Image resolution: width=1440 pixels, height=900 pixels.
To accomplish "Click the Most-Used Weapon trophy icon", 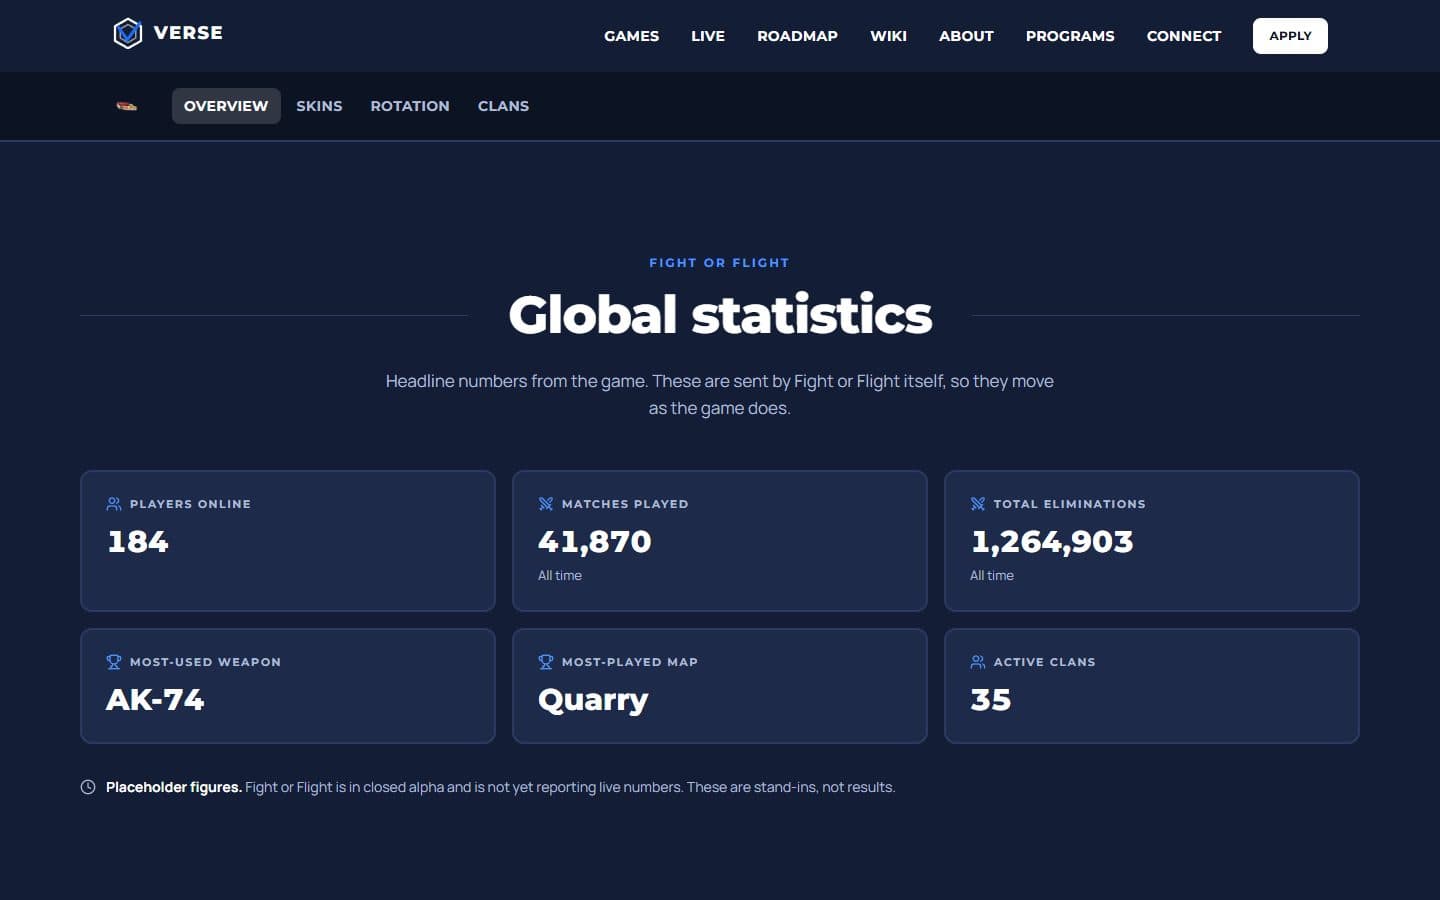I will [x=114, y=662].
